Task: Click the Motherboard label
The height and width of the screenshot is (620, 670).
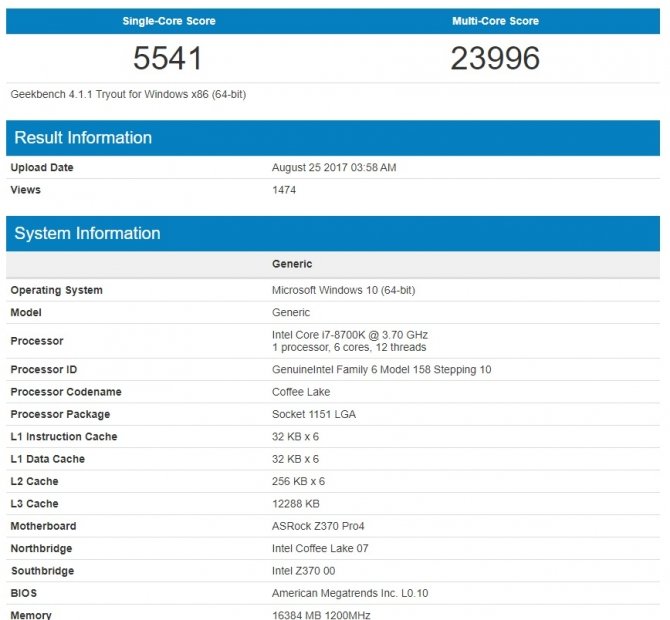Action: click(43, 526)
